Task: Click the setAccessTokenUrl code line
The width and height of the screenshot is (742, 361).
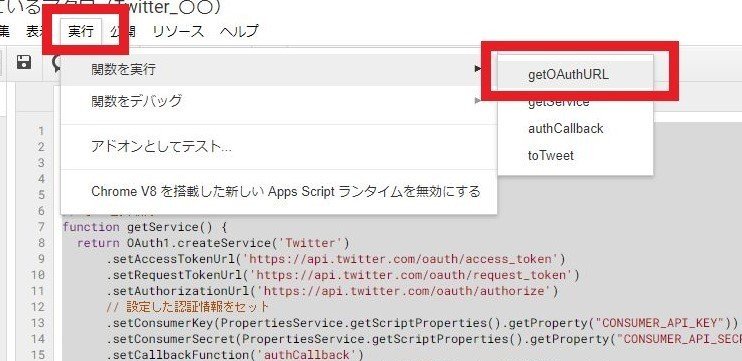Action: coord(336,259)
